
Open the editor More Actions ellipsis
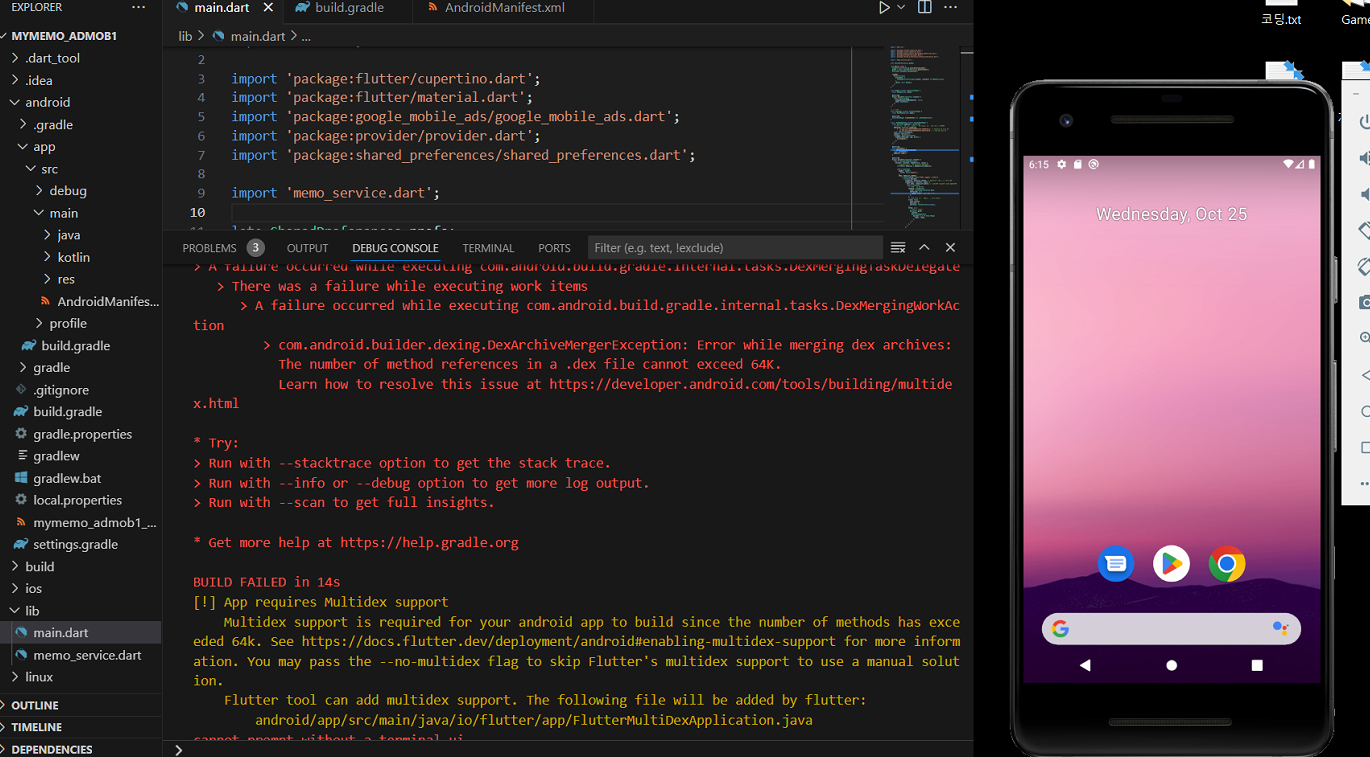951,8
